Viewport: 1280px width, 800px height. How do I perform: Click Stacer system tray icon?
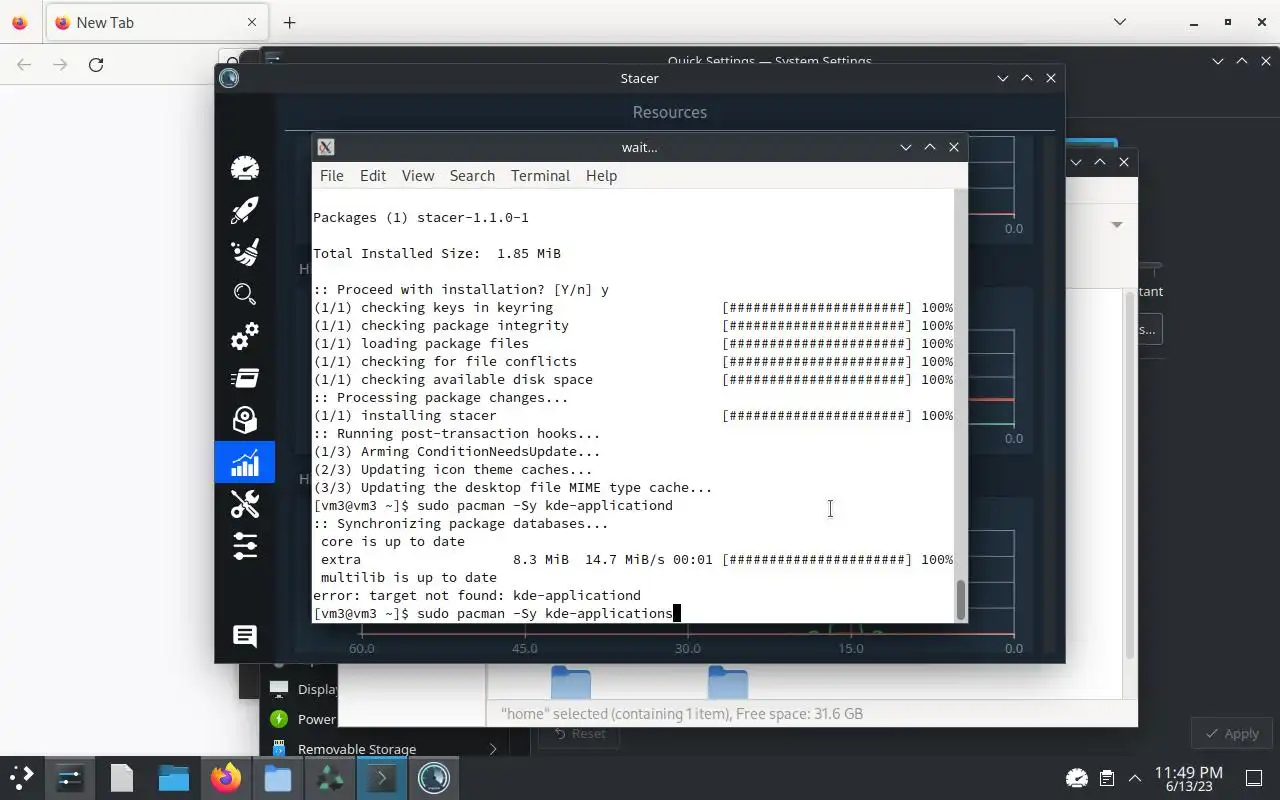(1077, 777)
